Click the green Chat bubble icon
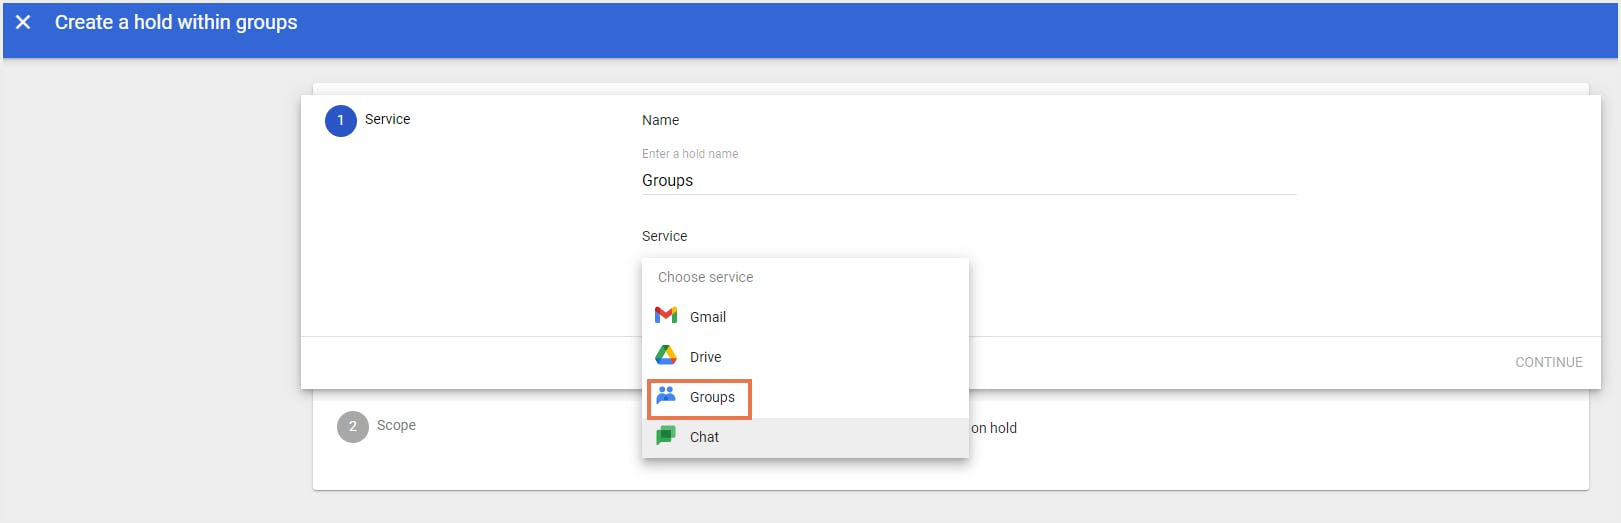The width and height of the screenshot is (1621, 523). [666, 436]
